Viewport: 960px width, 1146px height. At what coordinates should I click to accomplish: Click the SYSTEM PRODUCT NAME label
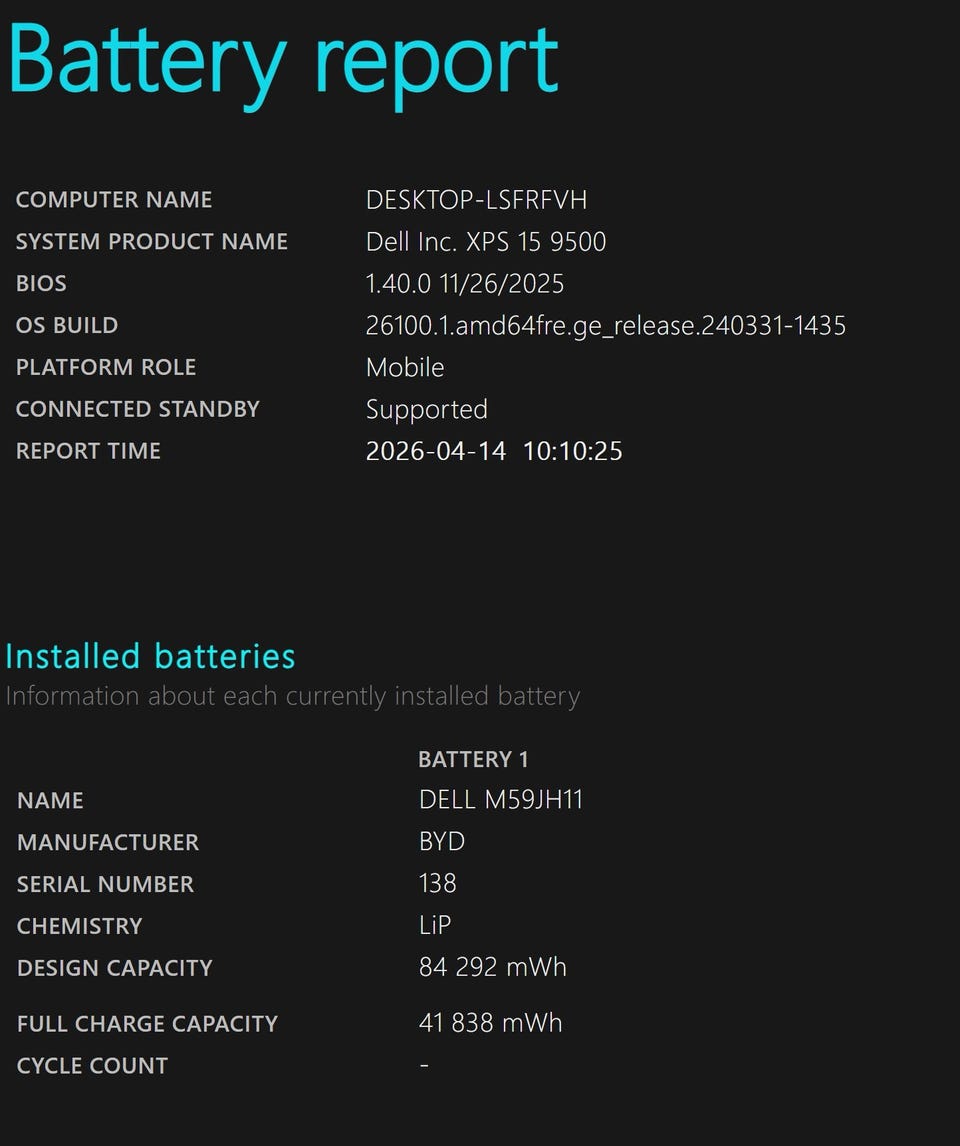pos(152,242)
